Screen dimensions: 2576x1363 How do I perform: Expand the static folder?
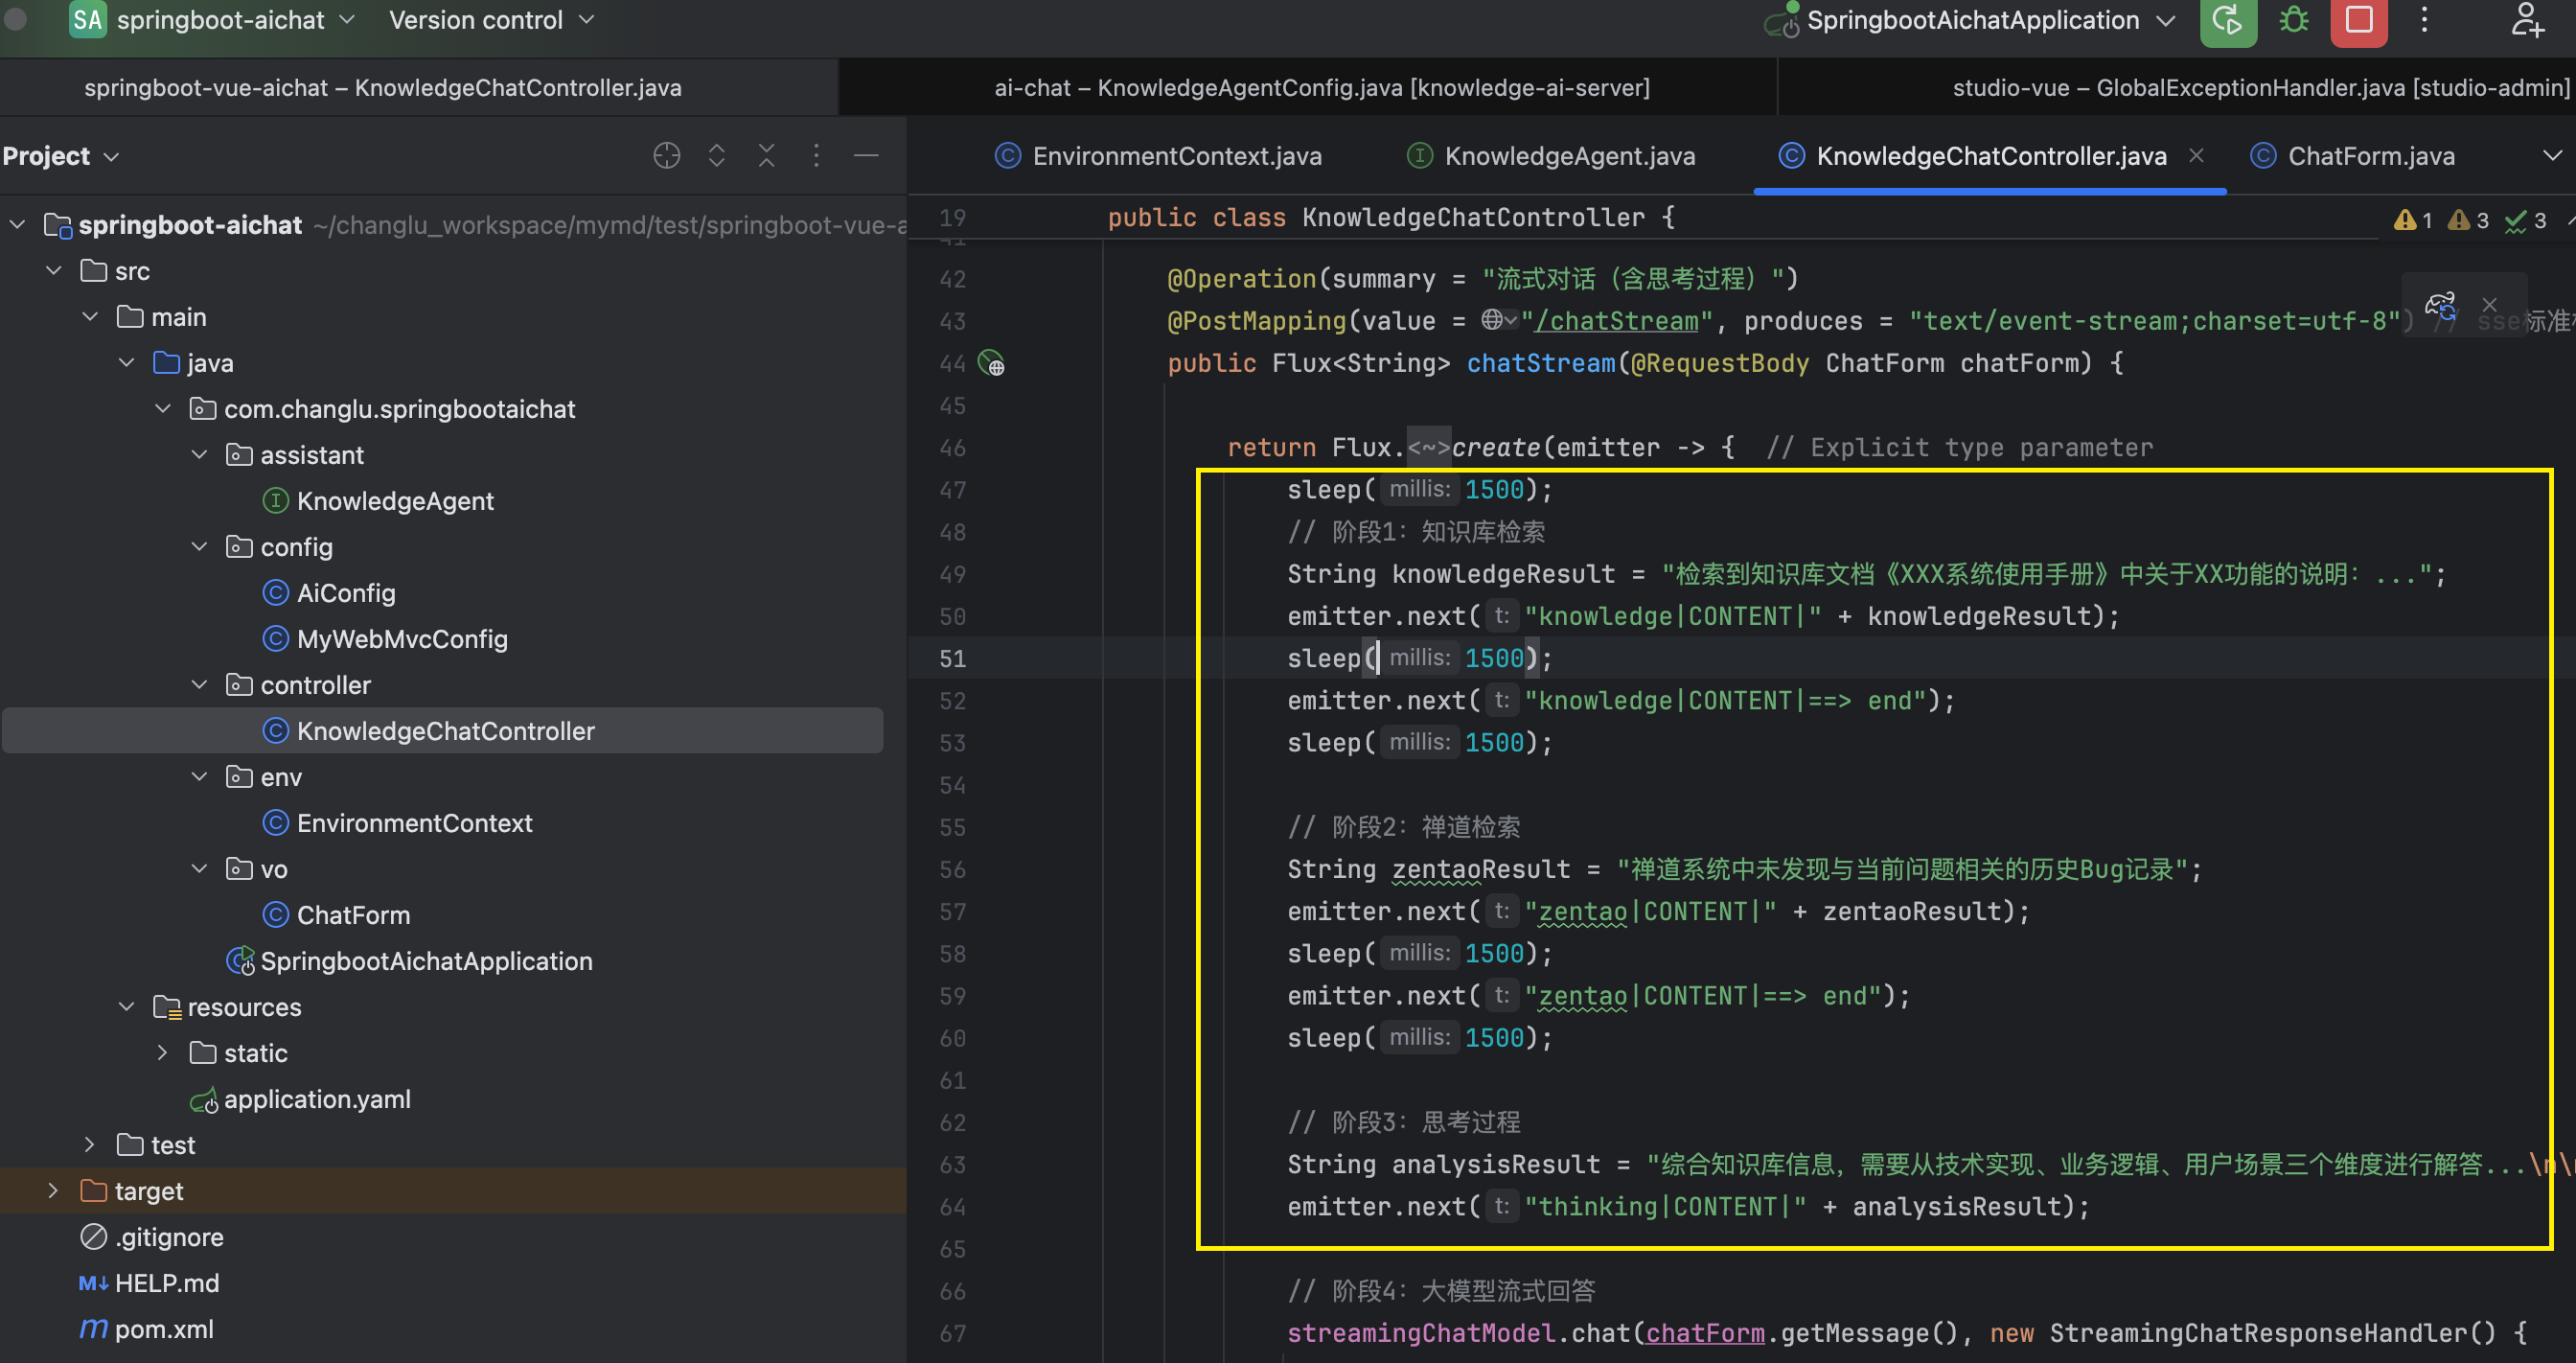pyautogui.click(x=163, y=1053)
